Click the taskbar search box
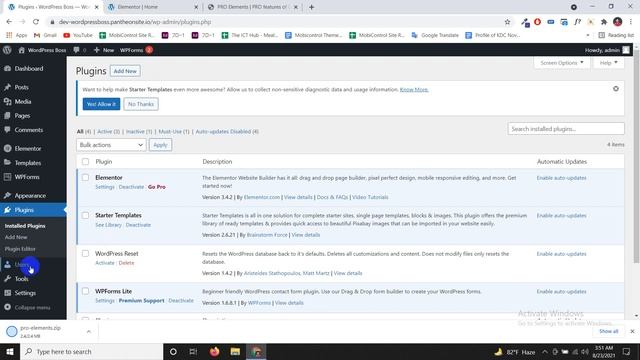Viewport: 640px width, 360px height. click(91, 351)
